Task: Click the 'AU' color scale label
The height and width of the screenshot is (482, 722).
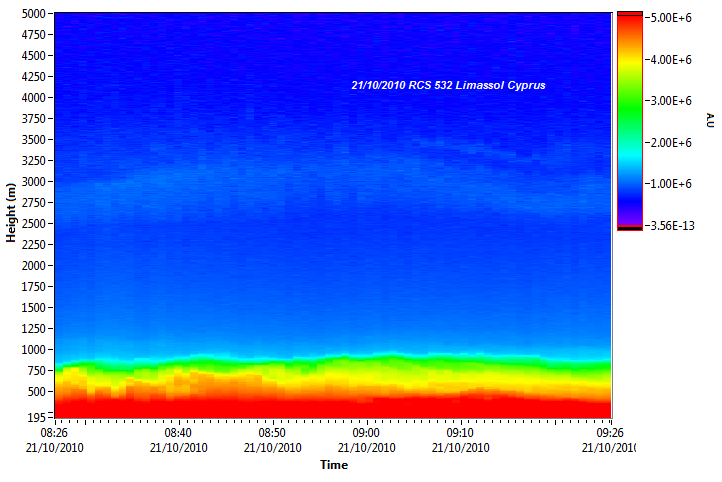Action: click(x=709, y=120)
